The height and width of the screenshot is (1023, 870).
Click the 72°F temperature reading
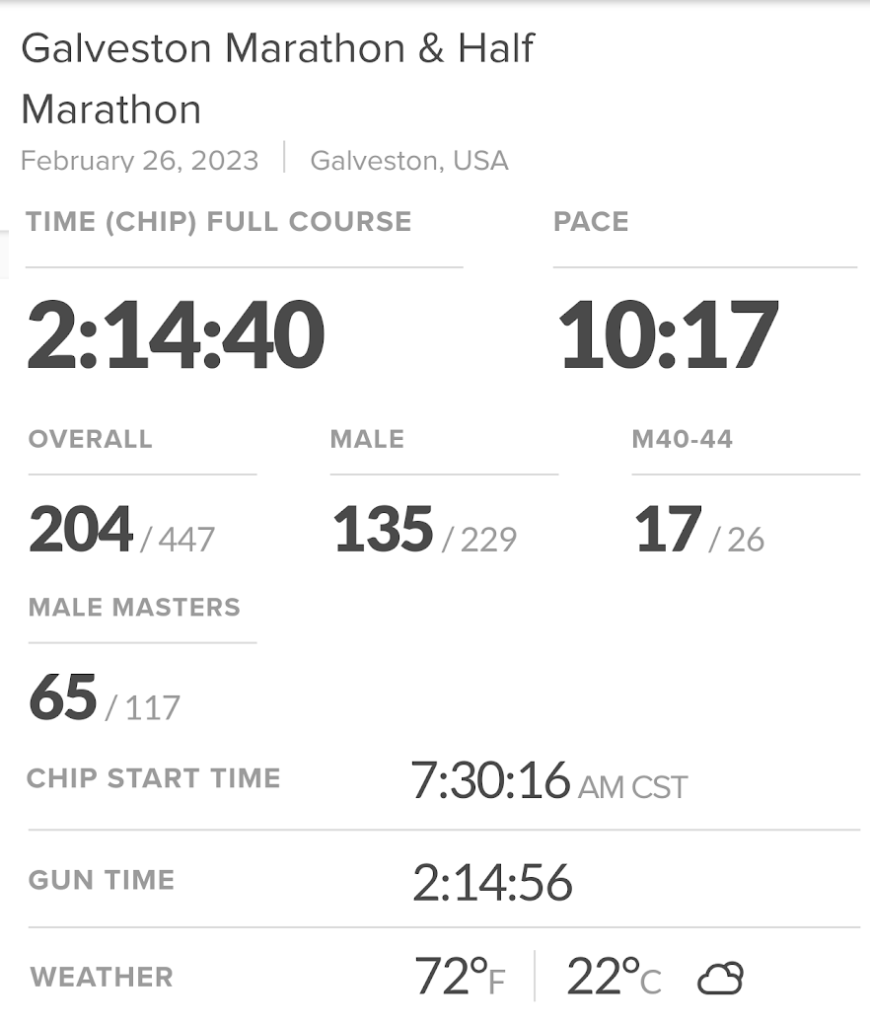click(460, 977)
